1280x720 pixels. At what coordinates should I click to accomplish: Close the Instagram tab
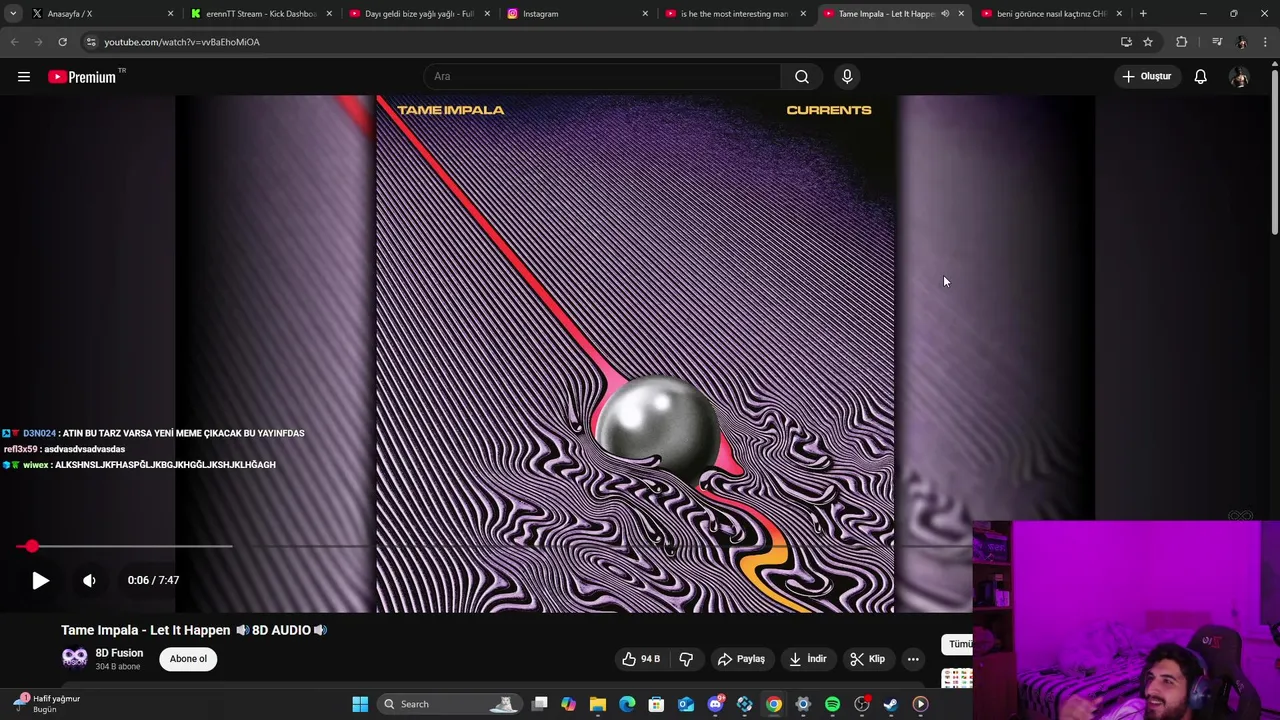pyautogui.click(x=645, y=14)
